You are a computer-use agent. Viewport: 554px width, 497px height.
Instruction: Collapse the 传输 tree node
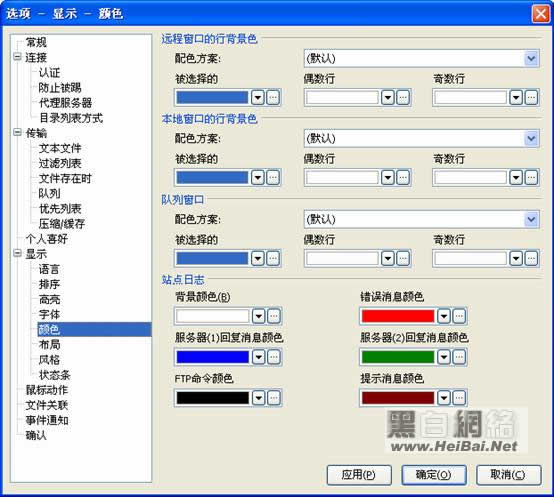[17, 132]
